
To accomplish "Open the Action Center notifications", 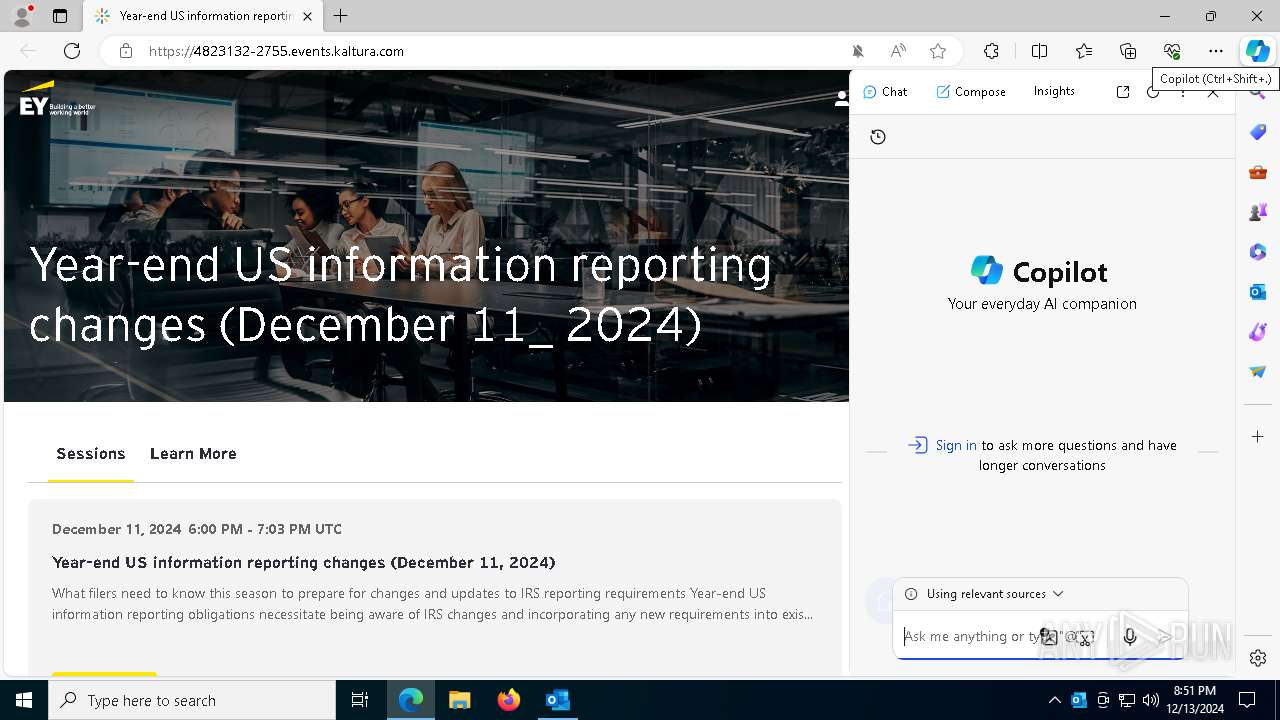I will [x=1247, y=700].
